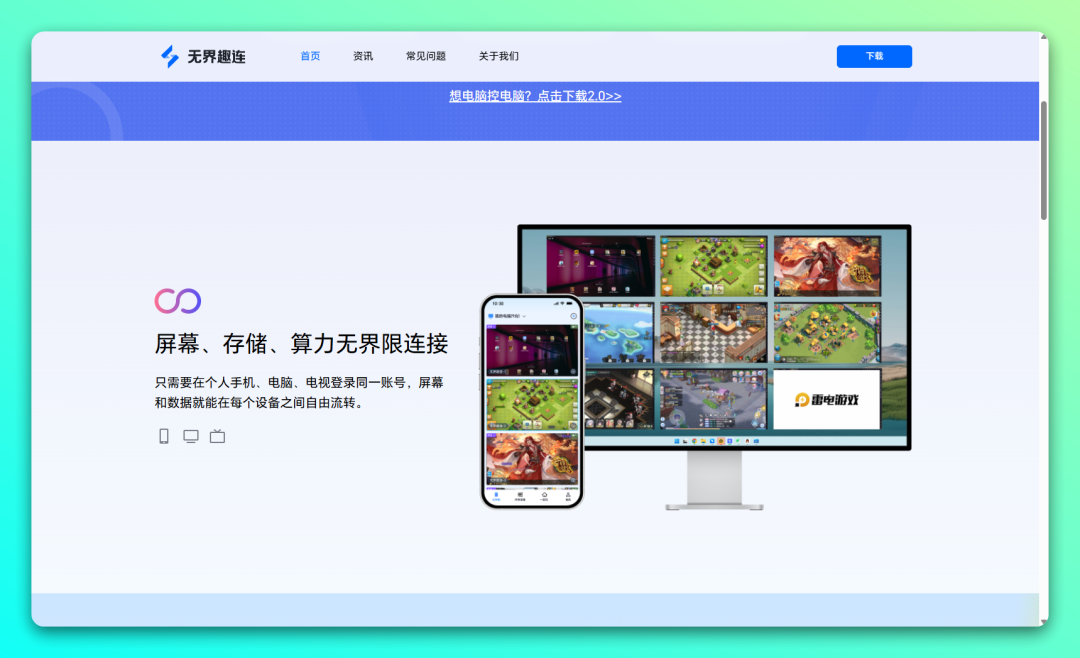Click the 首页 navigation menu item
The width and height of the screenshot is (1080, 658).
[309, 56]
